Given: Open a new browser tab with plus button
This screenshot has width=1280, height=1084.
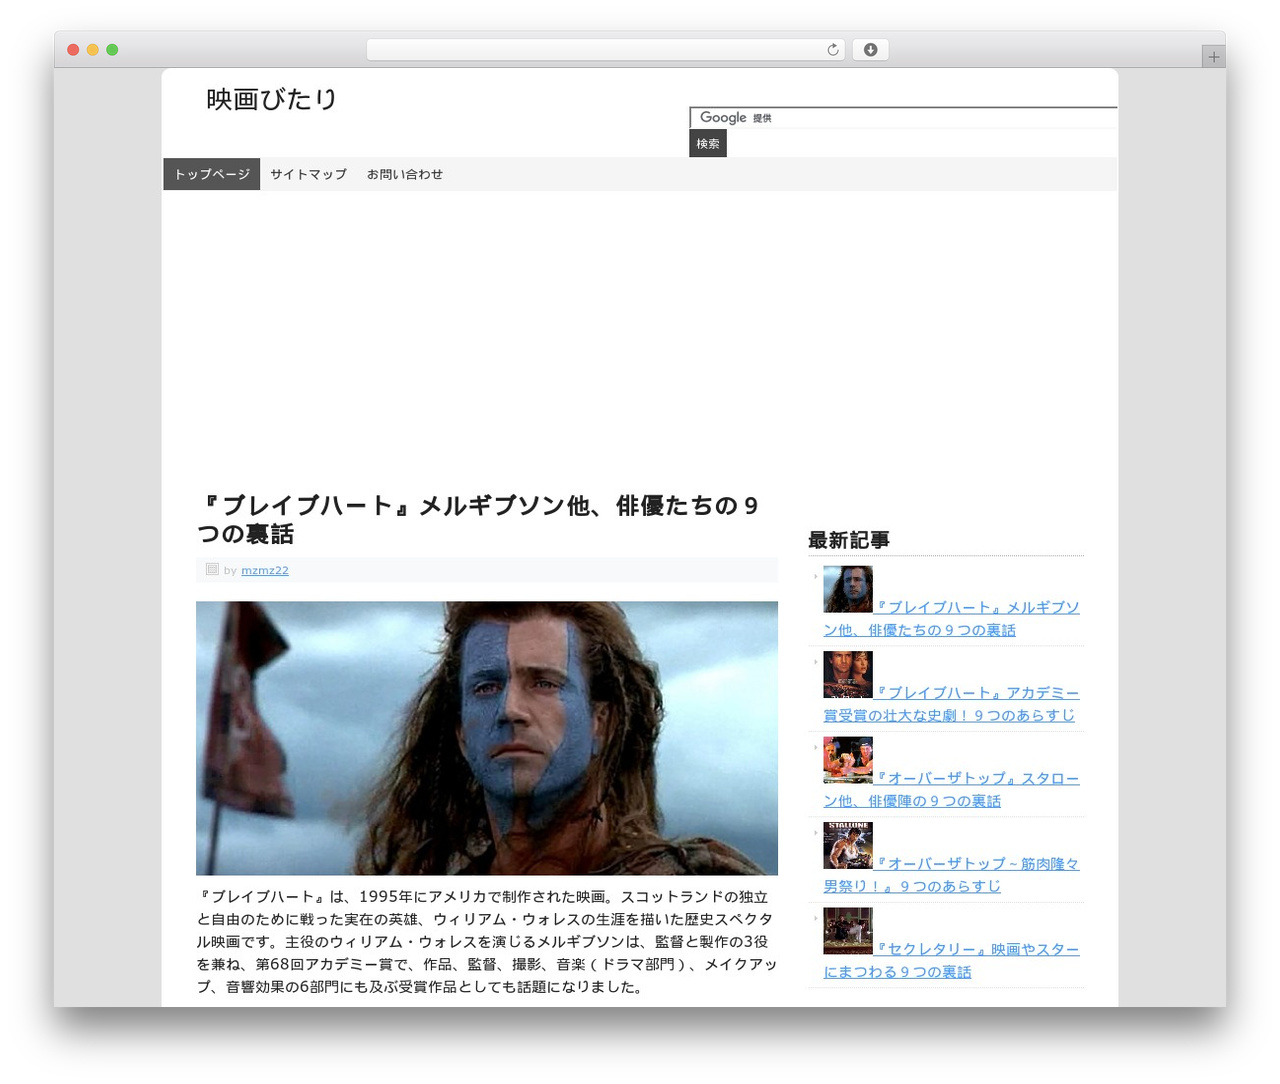Looking at the screenshot, I should 1213,57.
